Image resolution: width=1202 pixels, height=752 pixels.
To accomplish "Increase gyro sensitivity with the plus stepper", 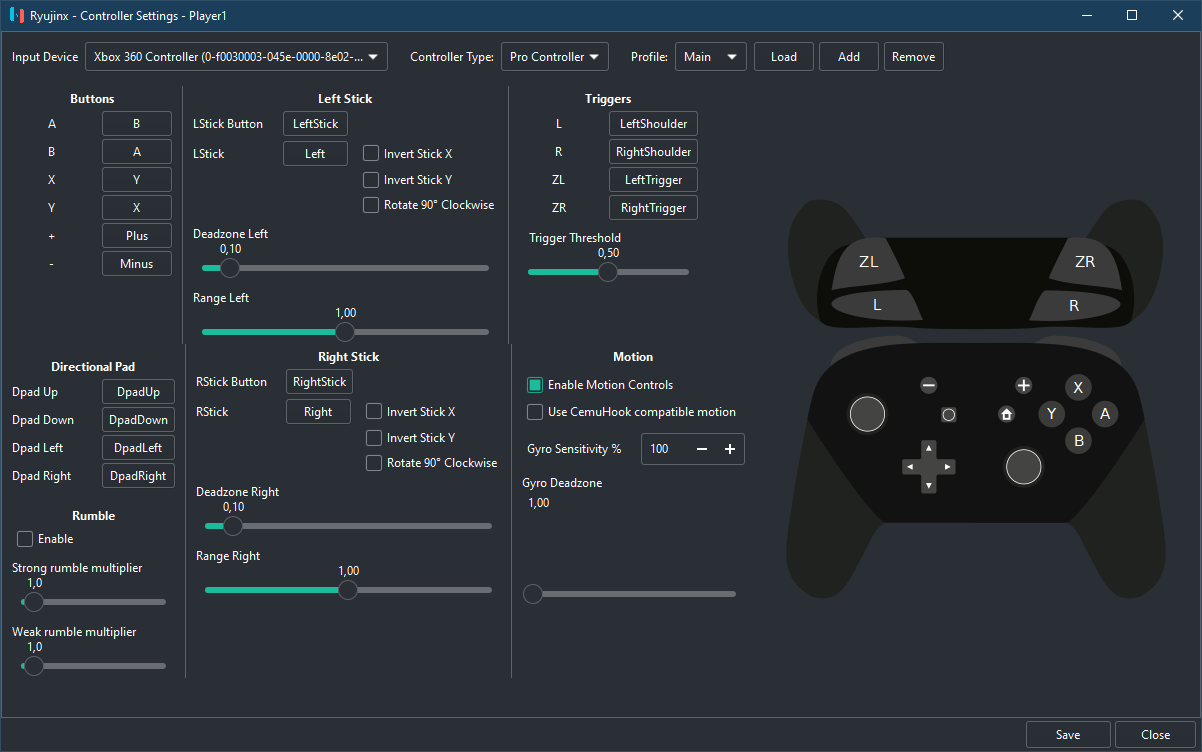I will (x=730, y=449).
